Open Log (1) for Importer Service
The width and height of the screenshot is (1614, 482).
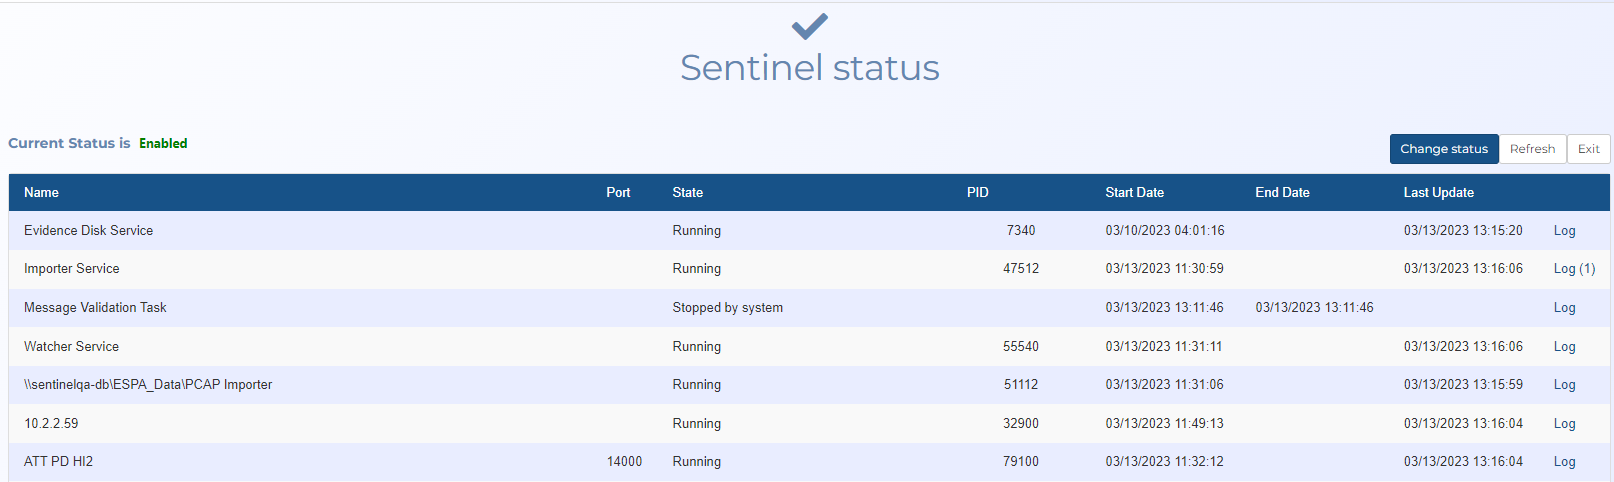pyautogui.click(x=1574, y=269)
